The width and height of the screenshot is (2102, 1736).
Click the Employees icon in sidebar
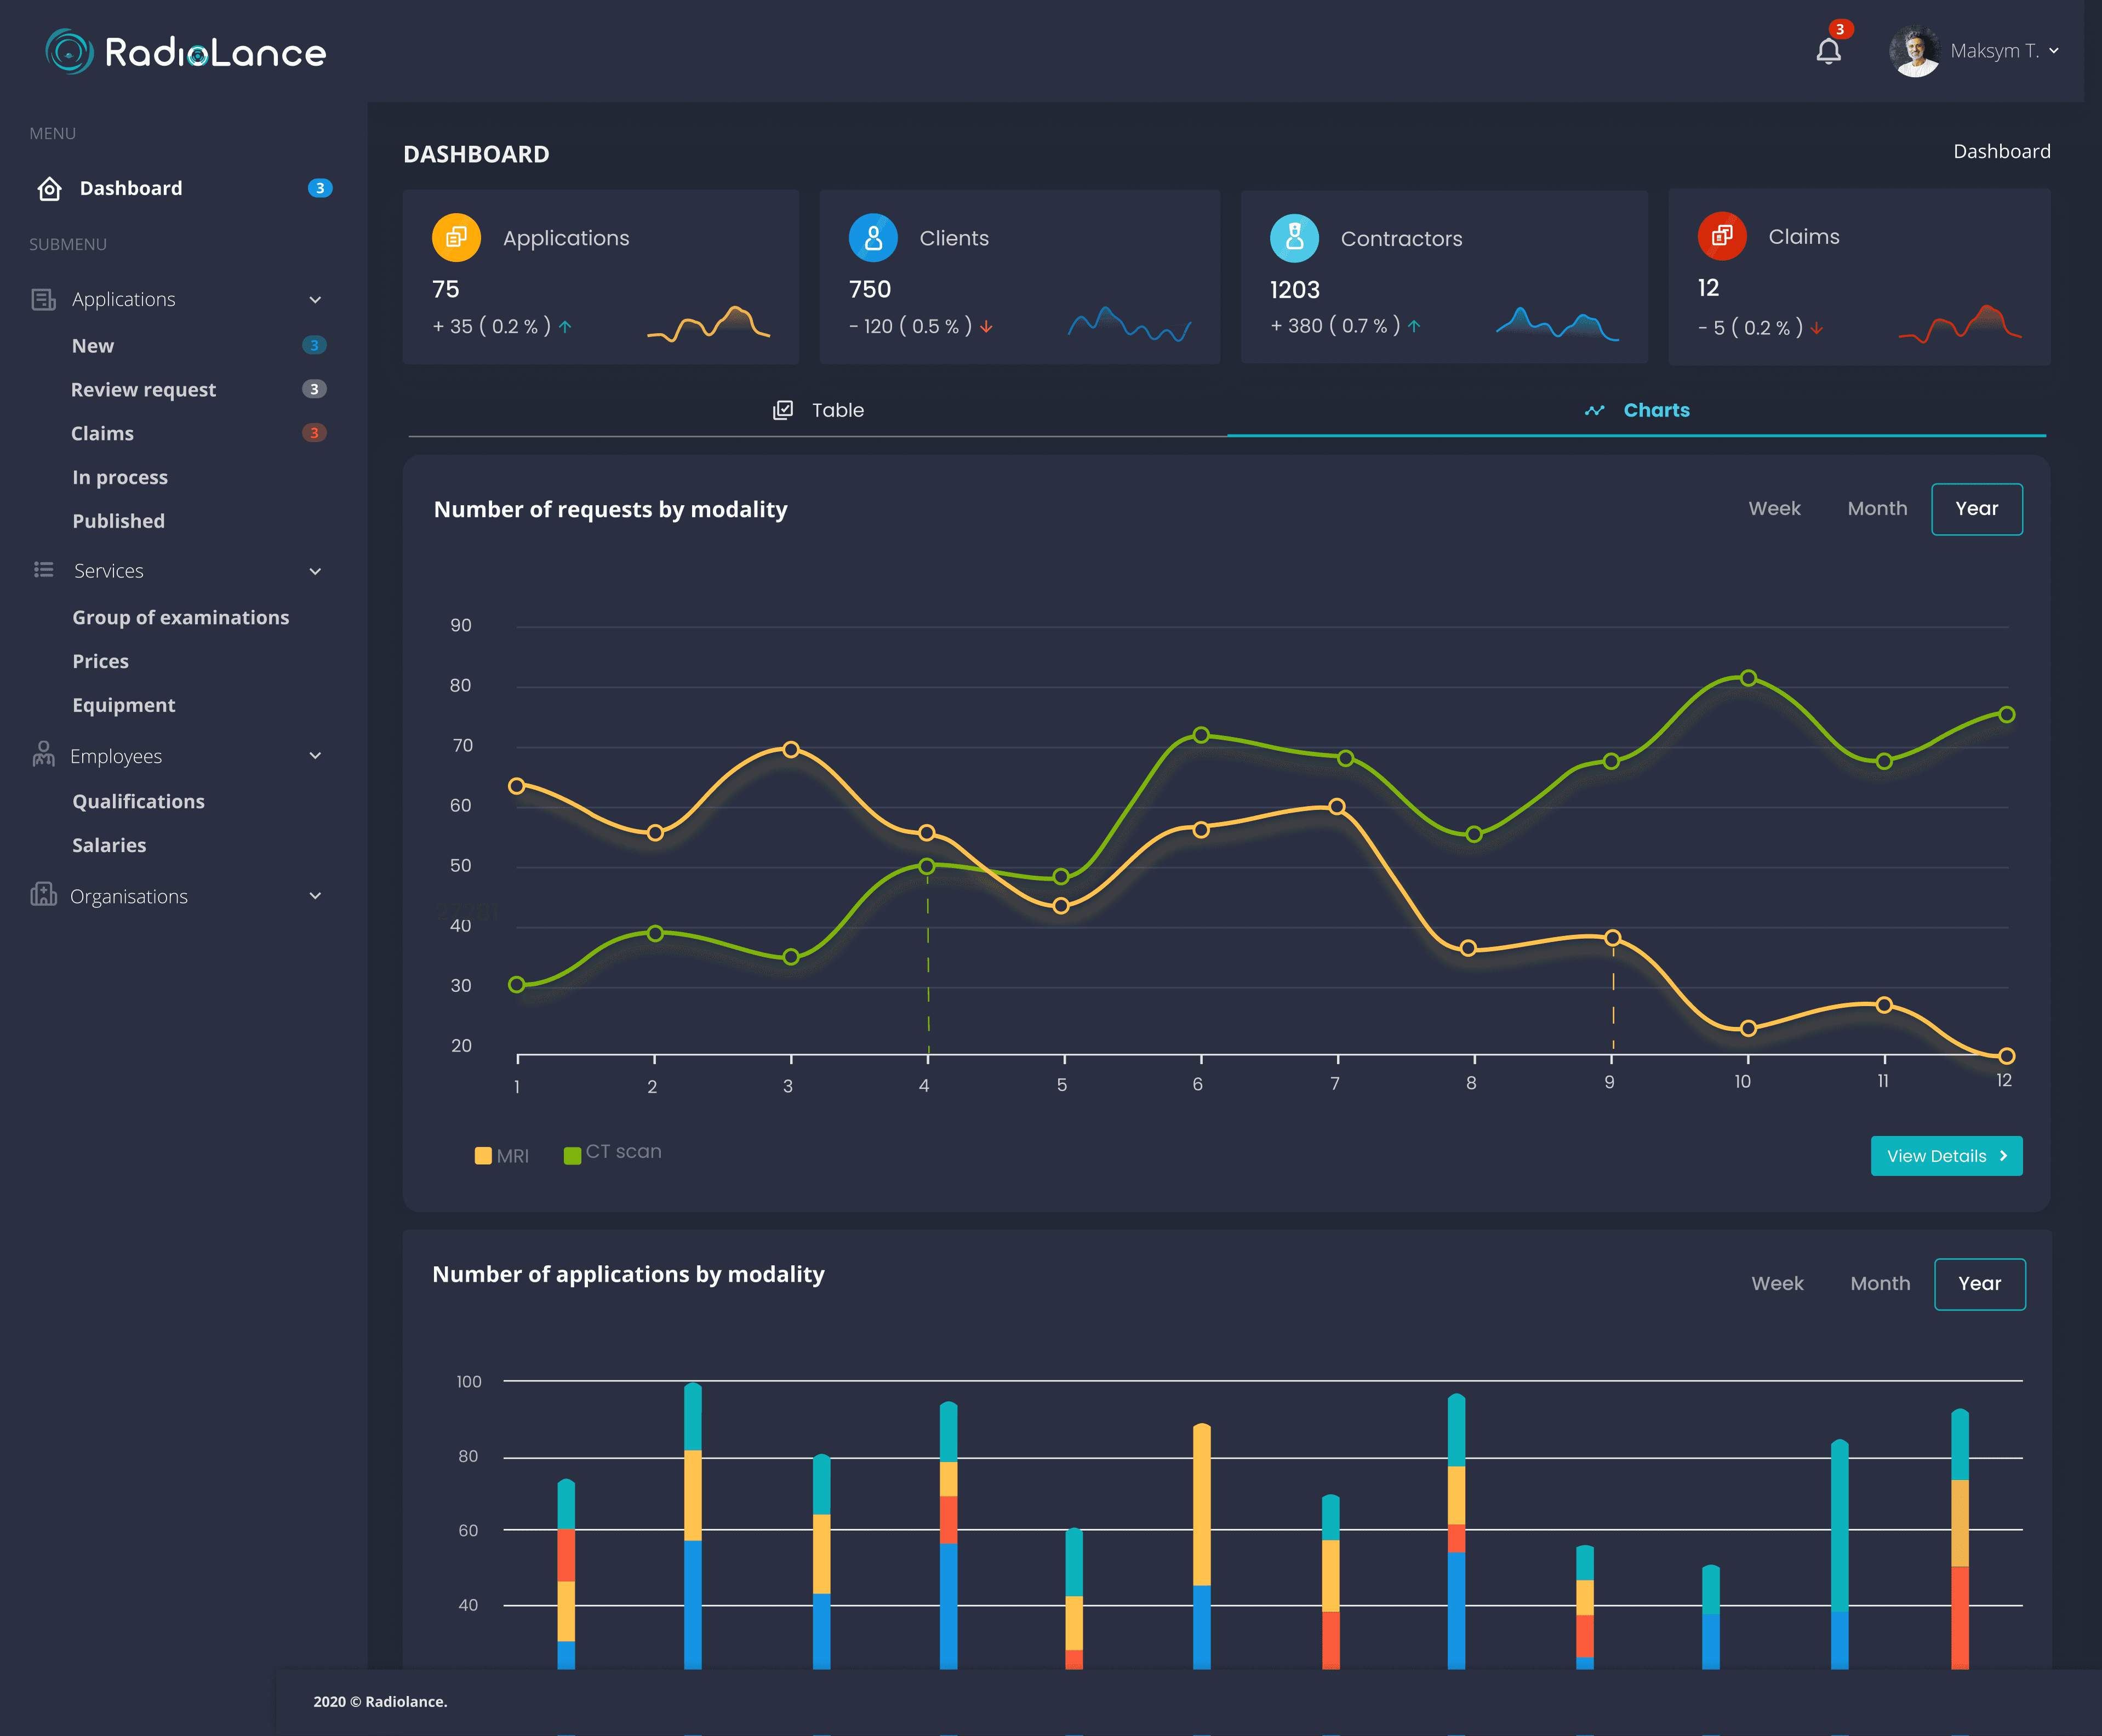[x=43, y=755]
